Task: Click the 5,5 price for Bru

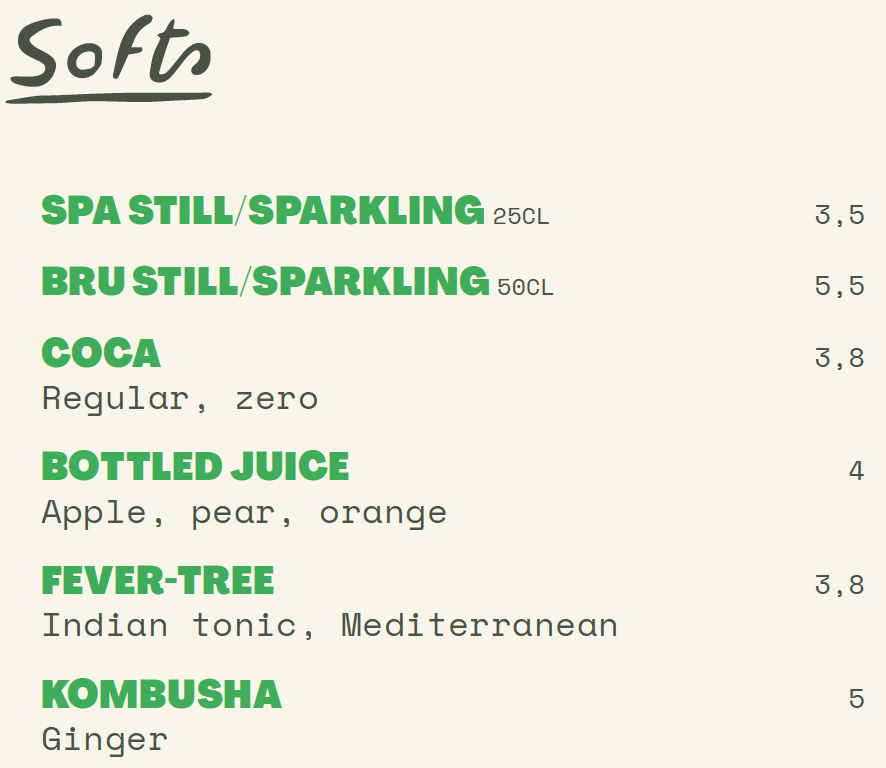Action: (x=839, y=285)
